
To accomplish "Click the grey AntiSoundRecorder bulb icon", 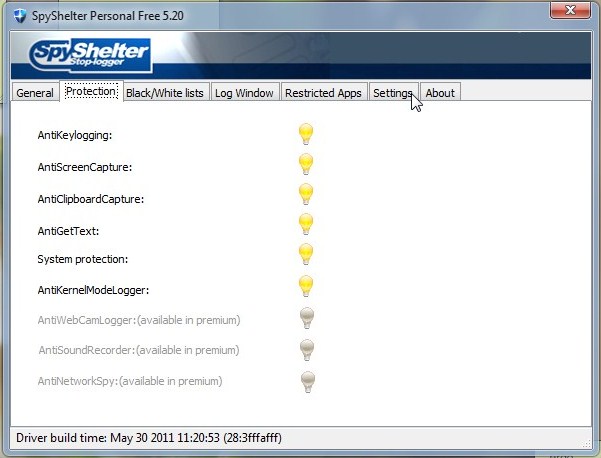I will (x=307, y=350).
